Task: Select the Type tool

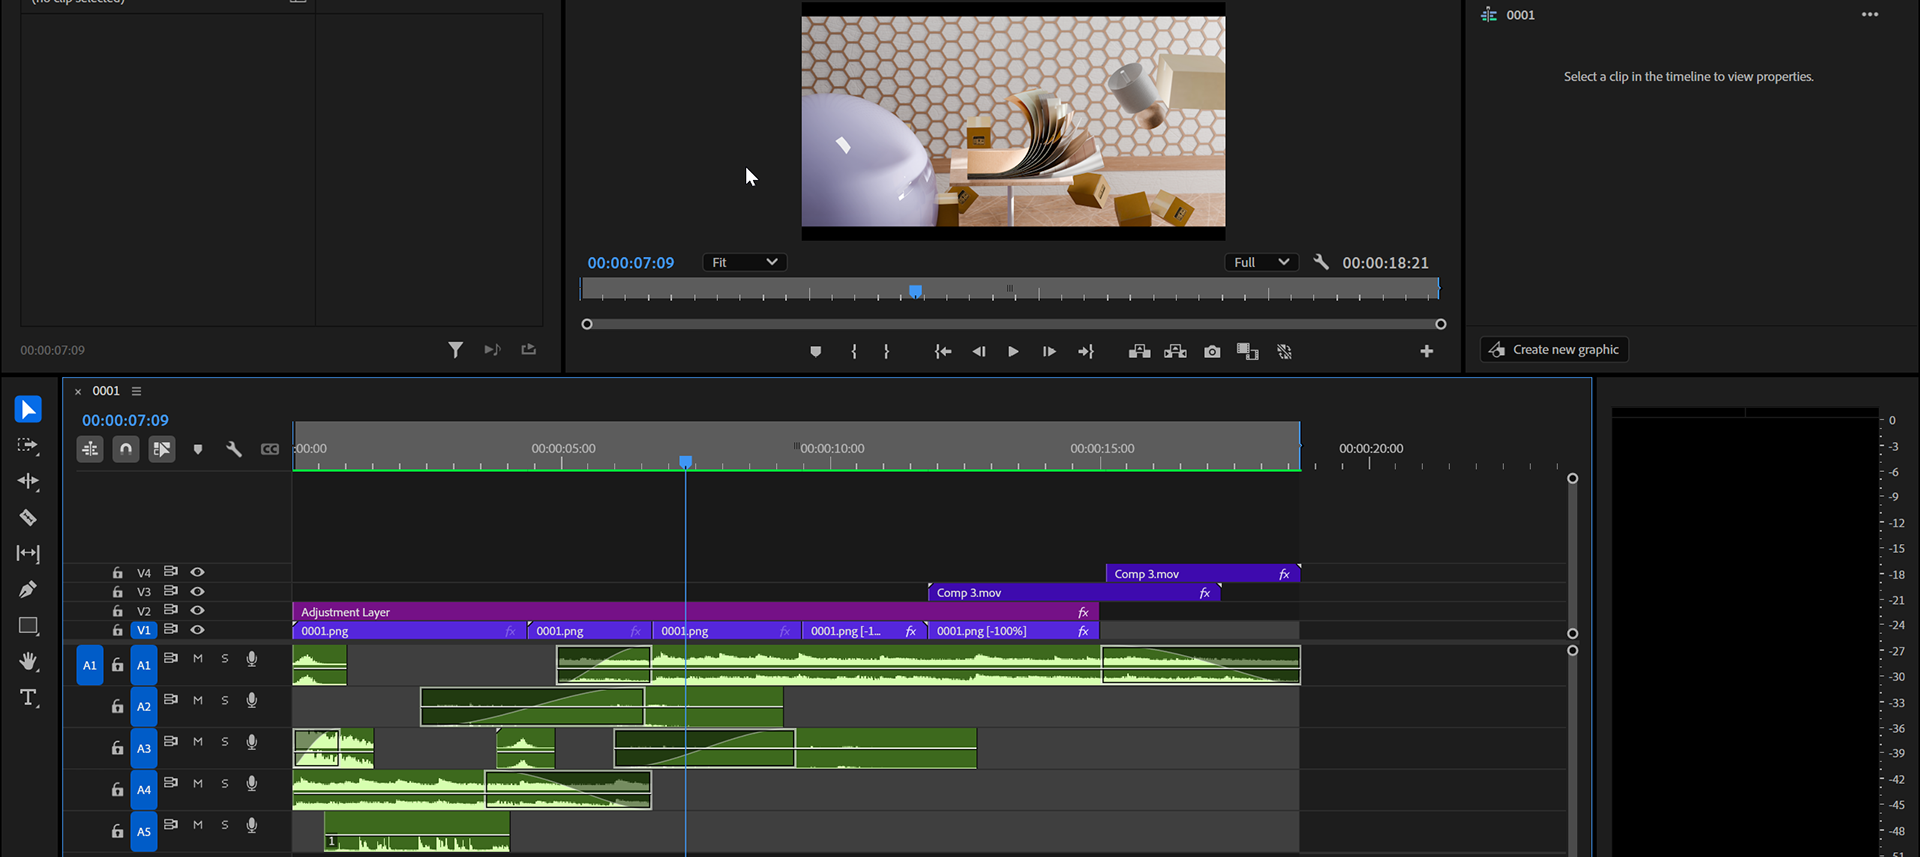Action: tap(28, 697)
